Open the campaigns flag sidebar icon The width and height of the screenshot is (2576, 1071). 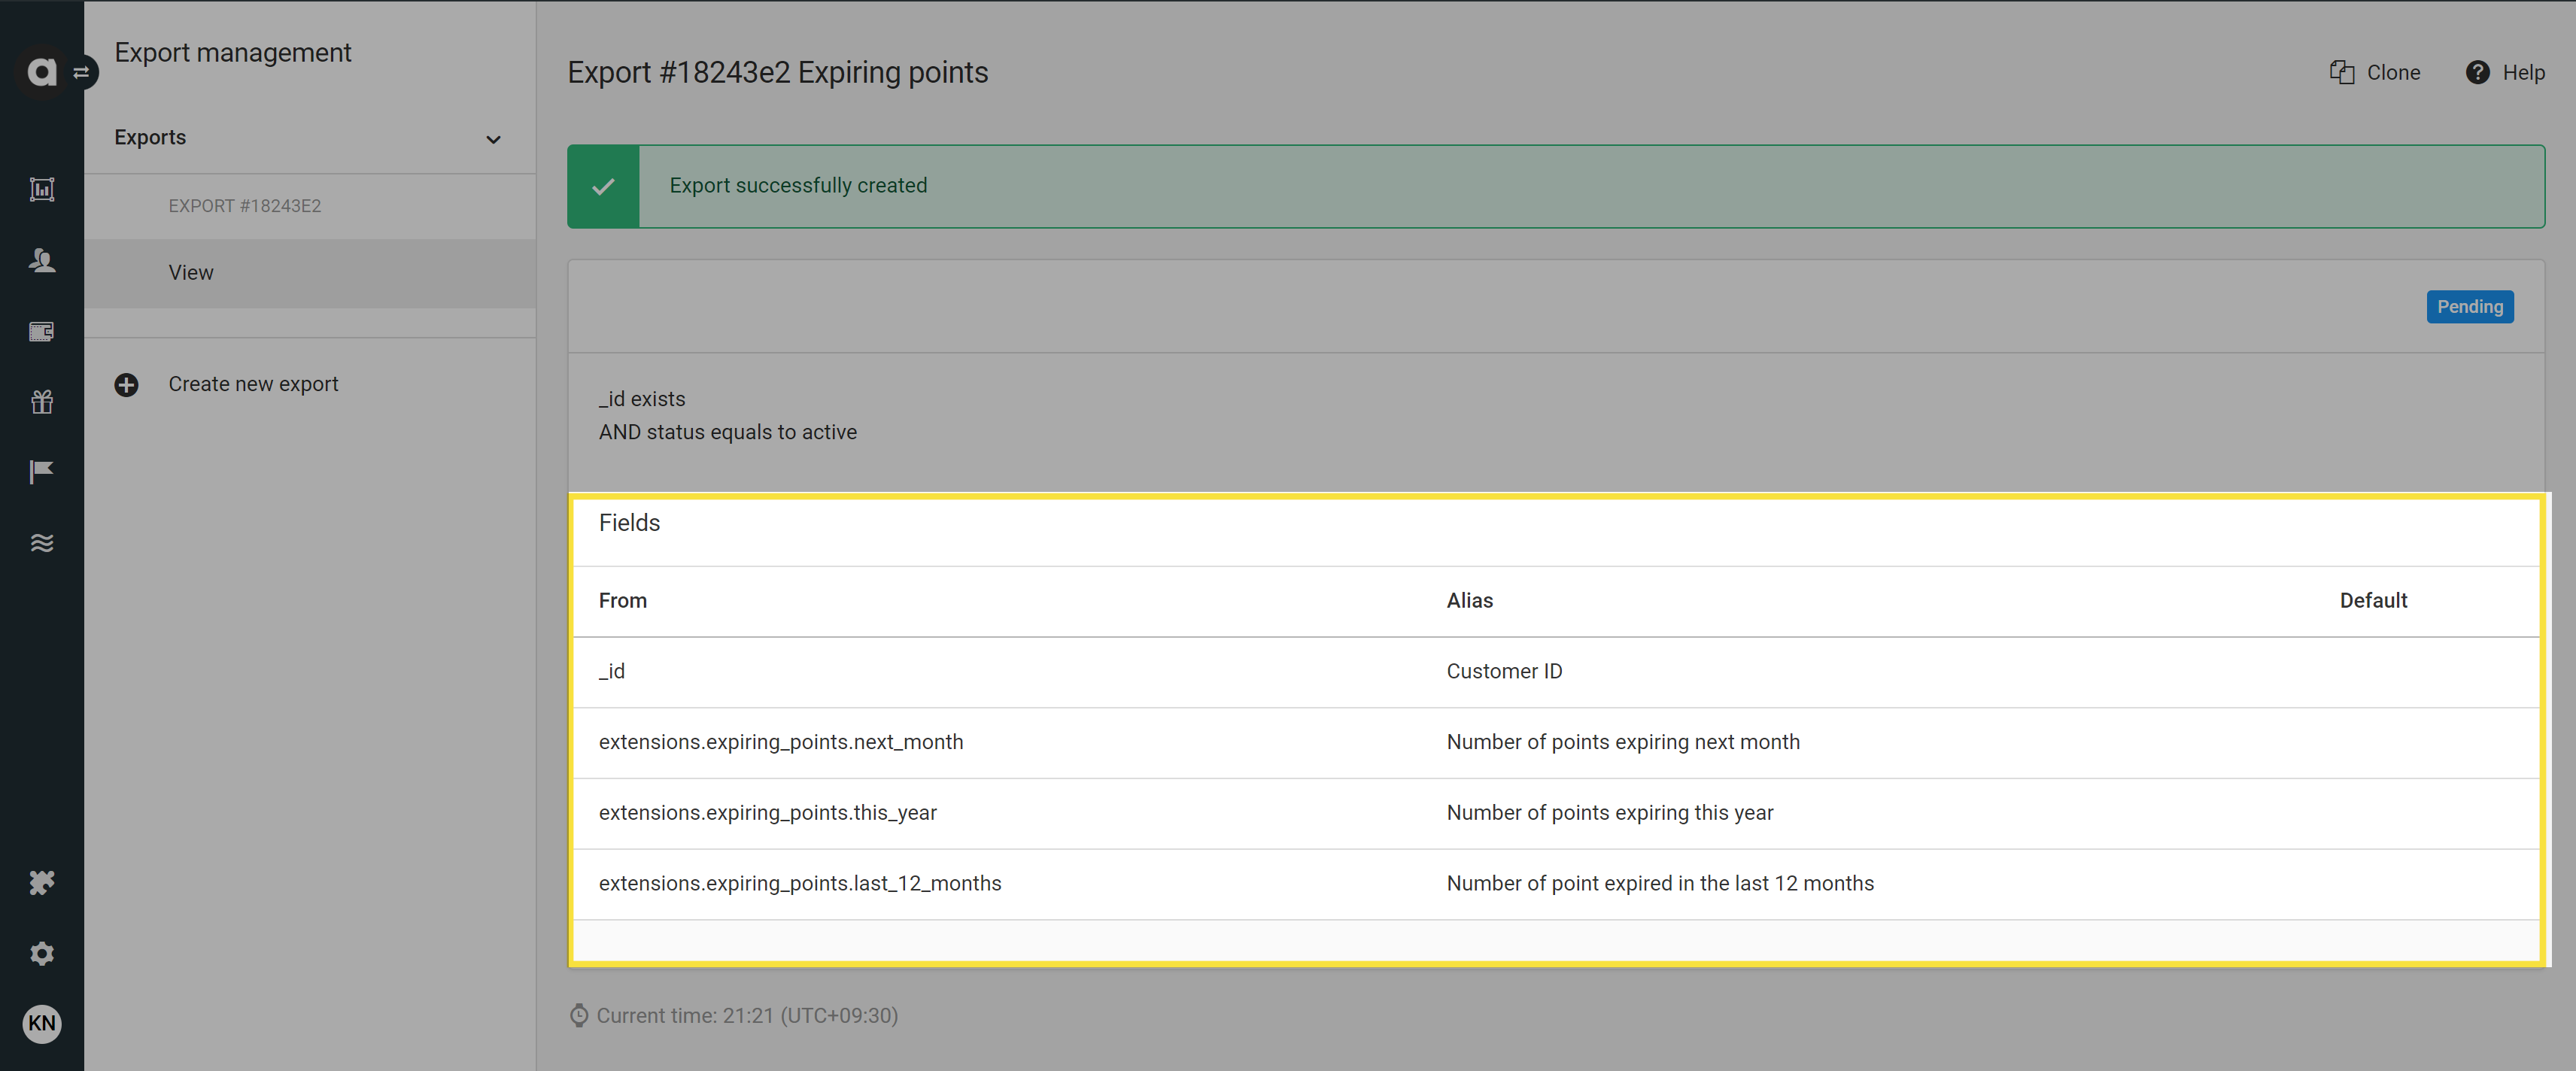click(41, 472)
